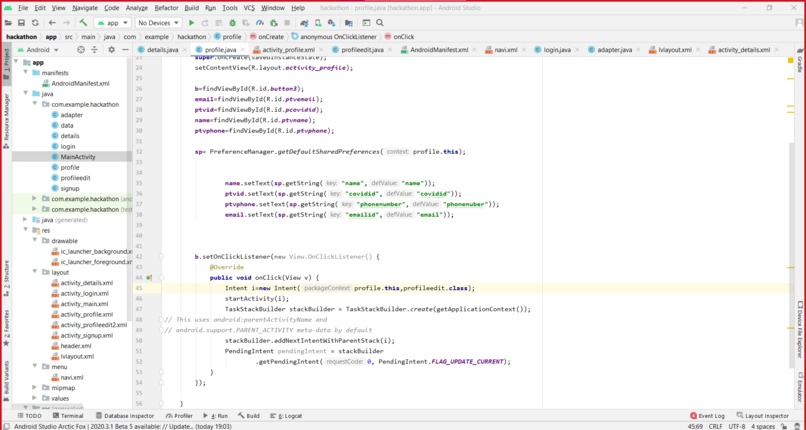
Task: Expand the values folder
Action: click(x=34, y=398)
